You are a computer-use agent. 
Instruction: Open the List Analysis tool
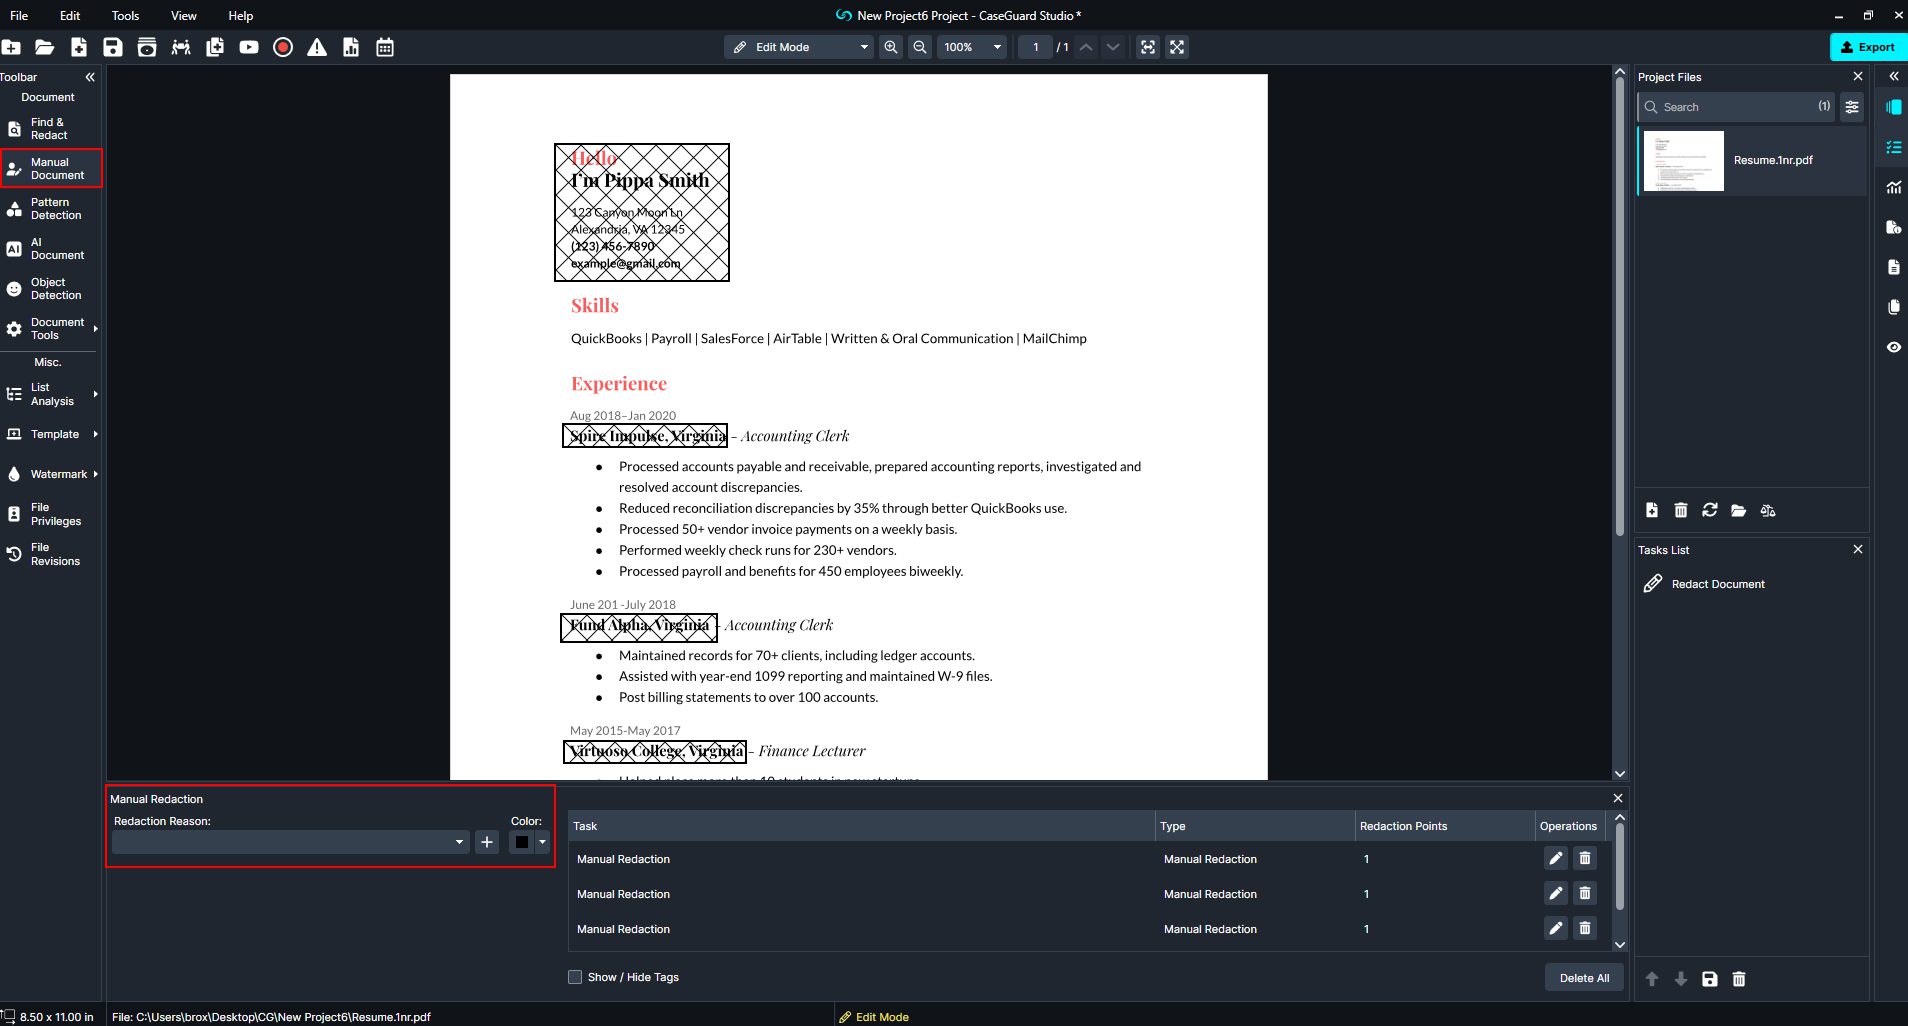pyautogui.click(x=51, y=393)
